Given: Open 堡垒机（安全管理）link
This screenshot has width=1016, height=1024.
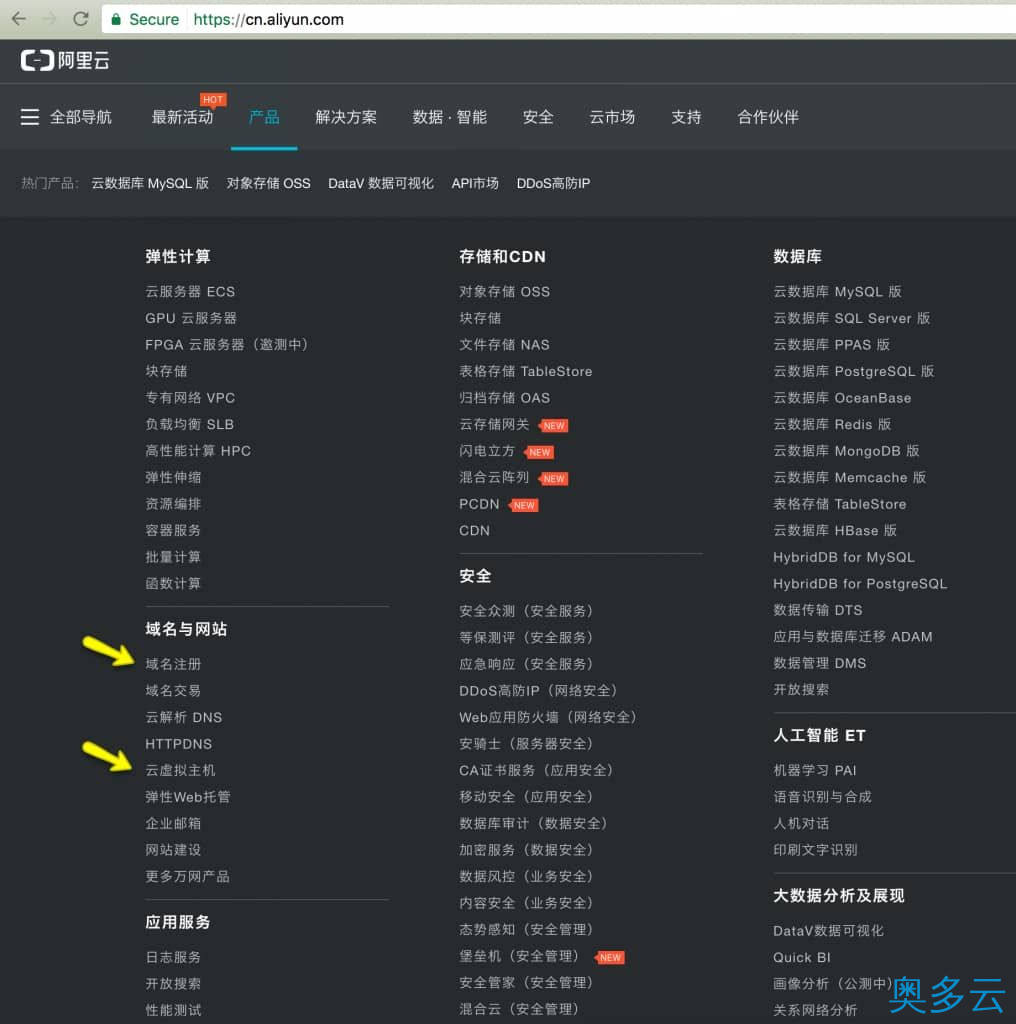Looking at the screenshot, I should [x=518, y=957].
